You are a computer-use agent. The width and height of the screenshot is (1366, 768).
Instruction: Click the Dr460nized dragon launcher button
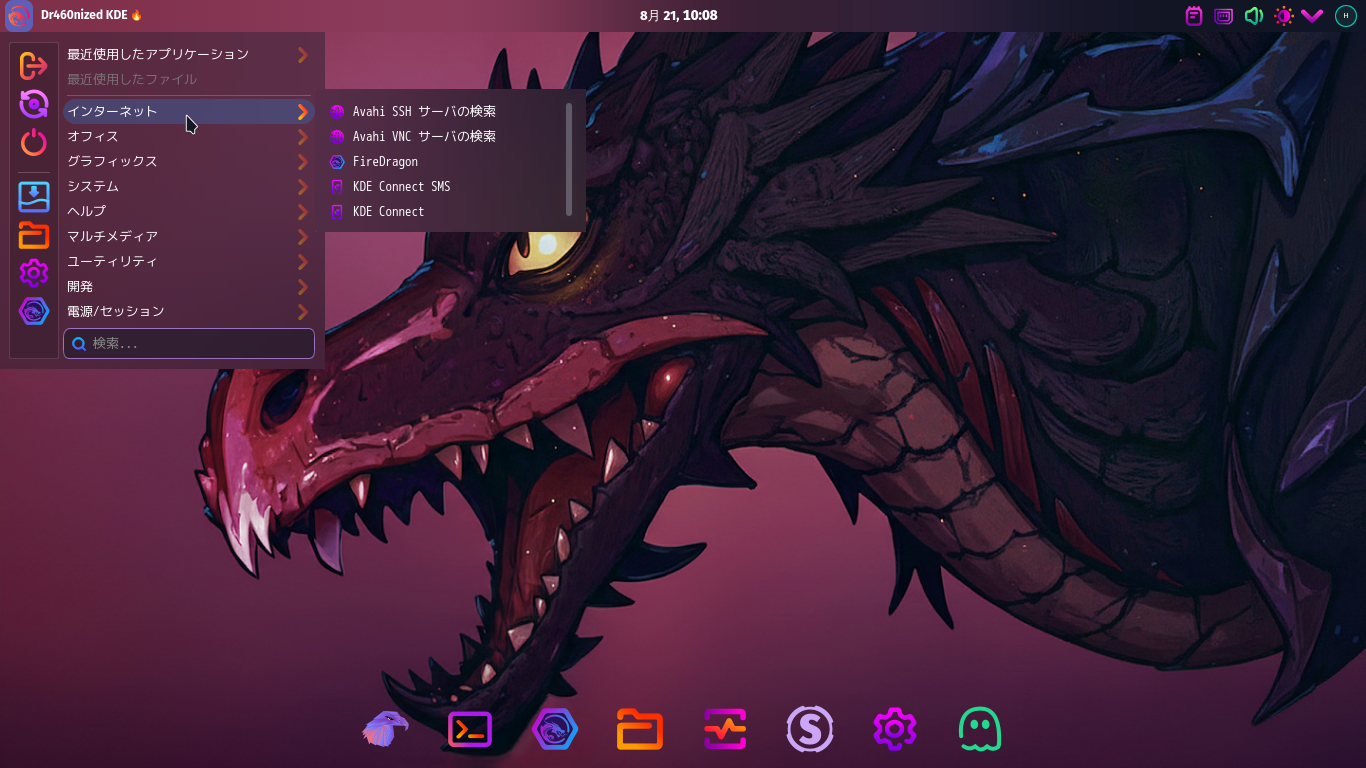pyautogui.click(x=19, y=16)
